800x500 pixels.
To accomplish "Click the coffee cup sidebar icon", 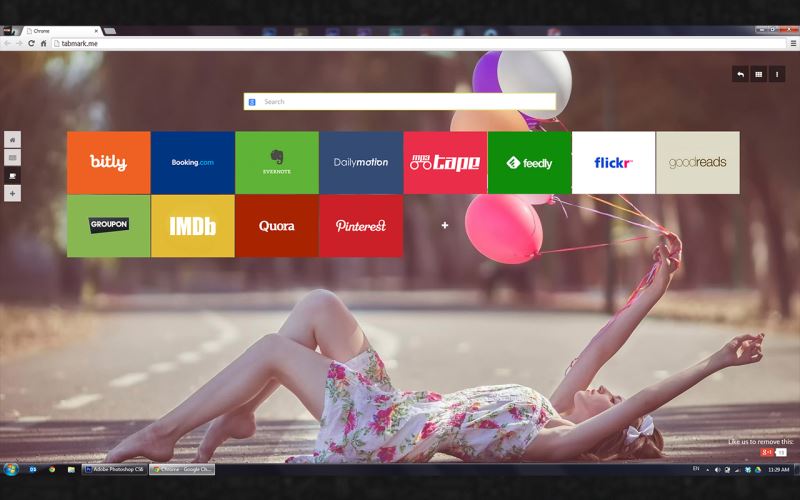I will (12, 176).
